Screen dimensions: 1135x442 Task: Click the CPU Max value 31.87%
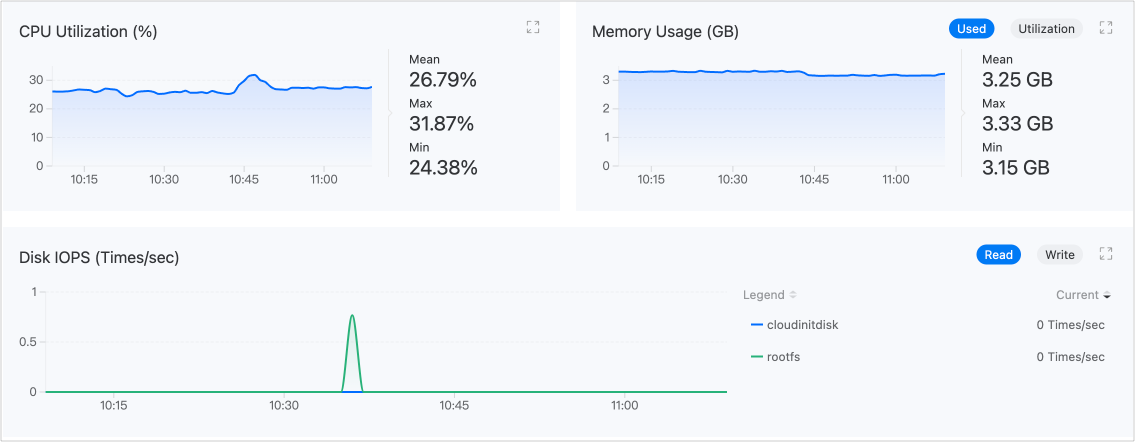coord(441,124)
